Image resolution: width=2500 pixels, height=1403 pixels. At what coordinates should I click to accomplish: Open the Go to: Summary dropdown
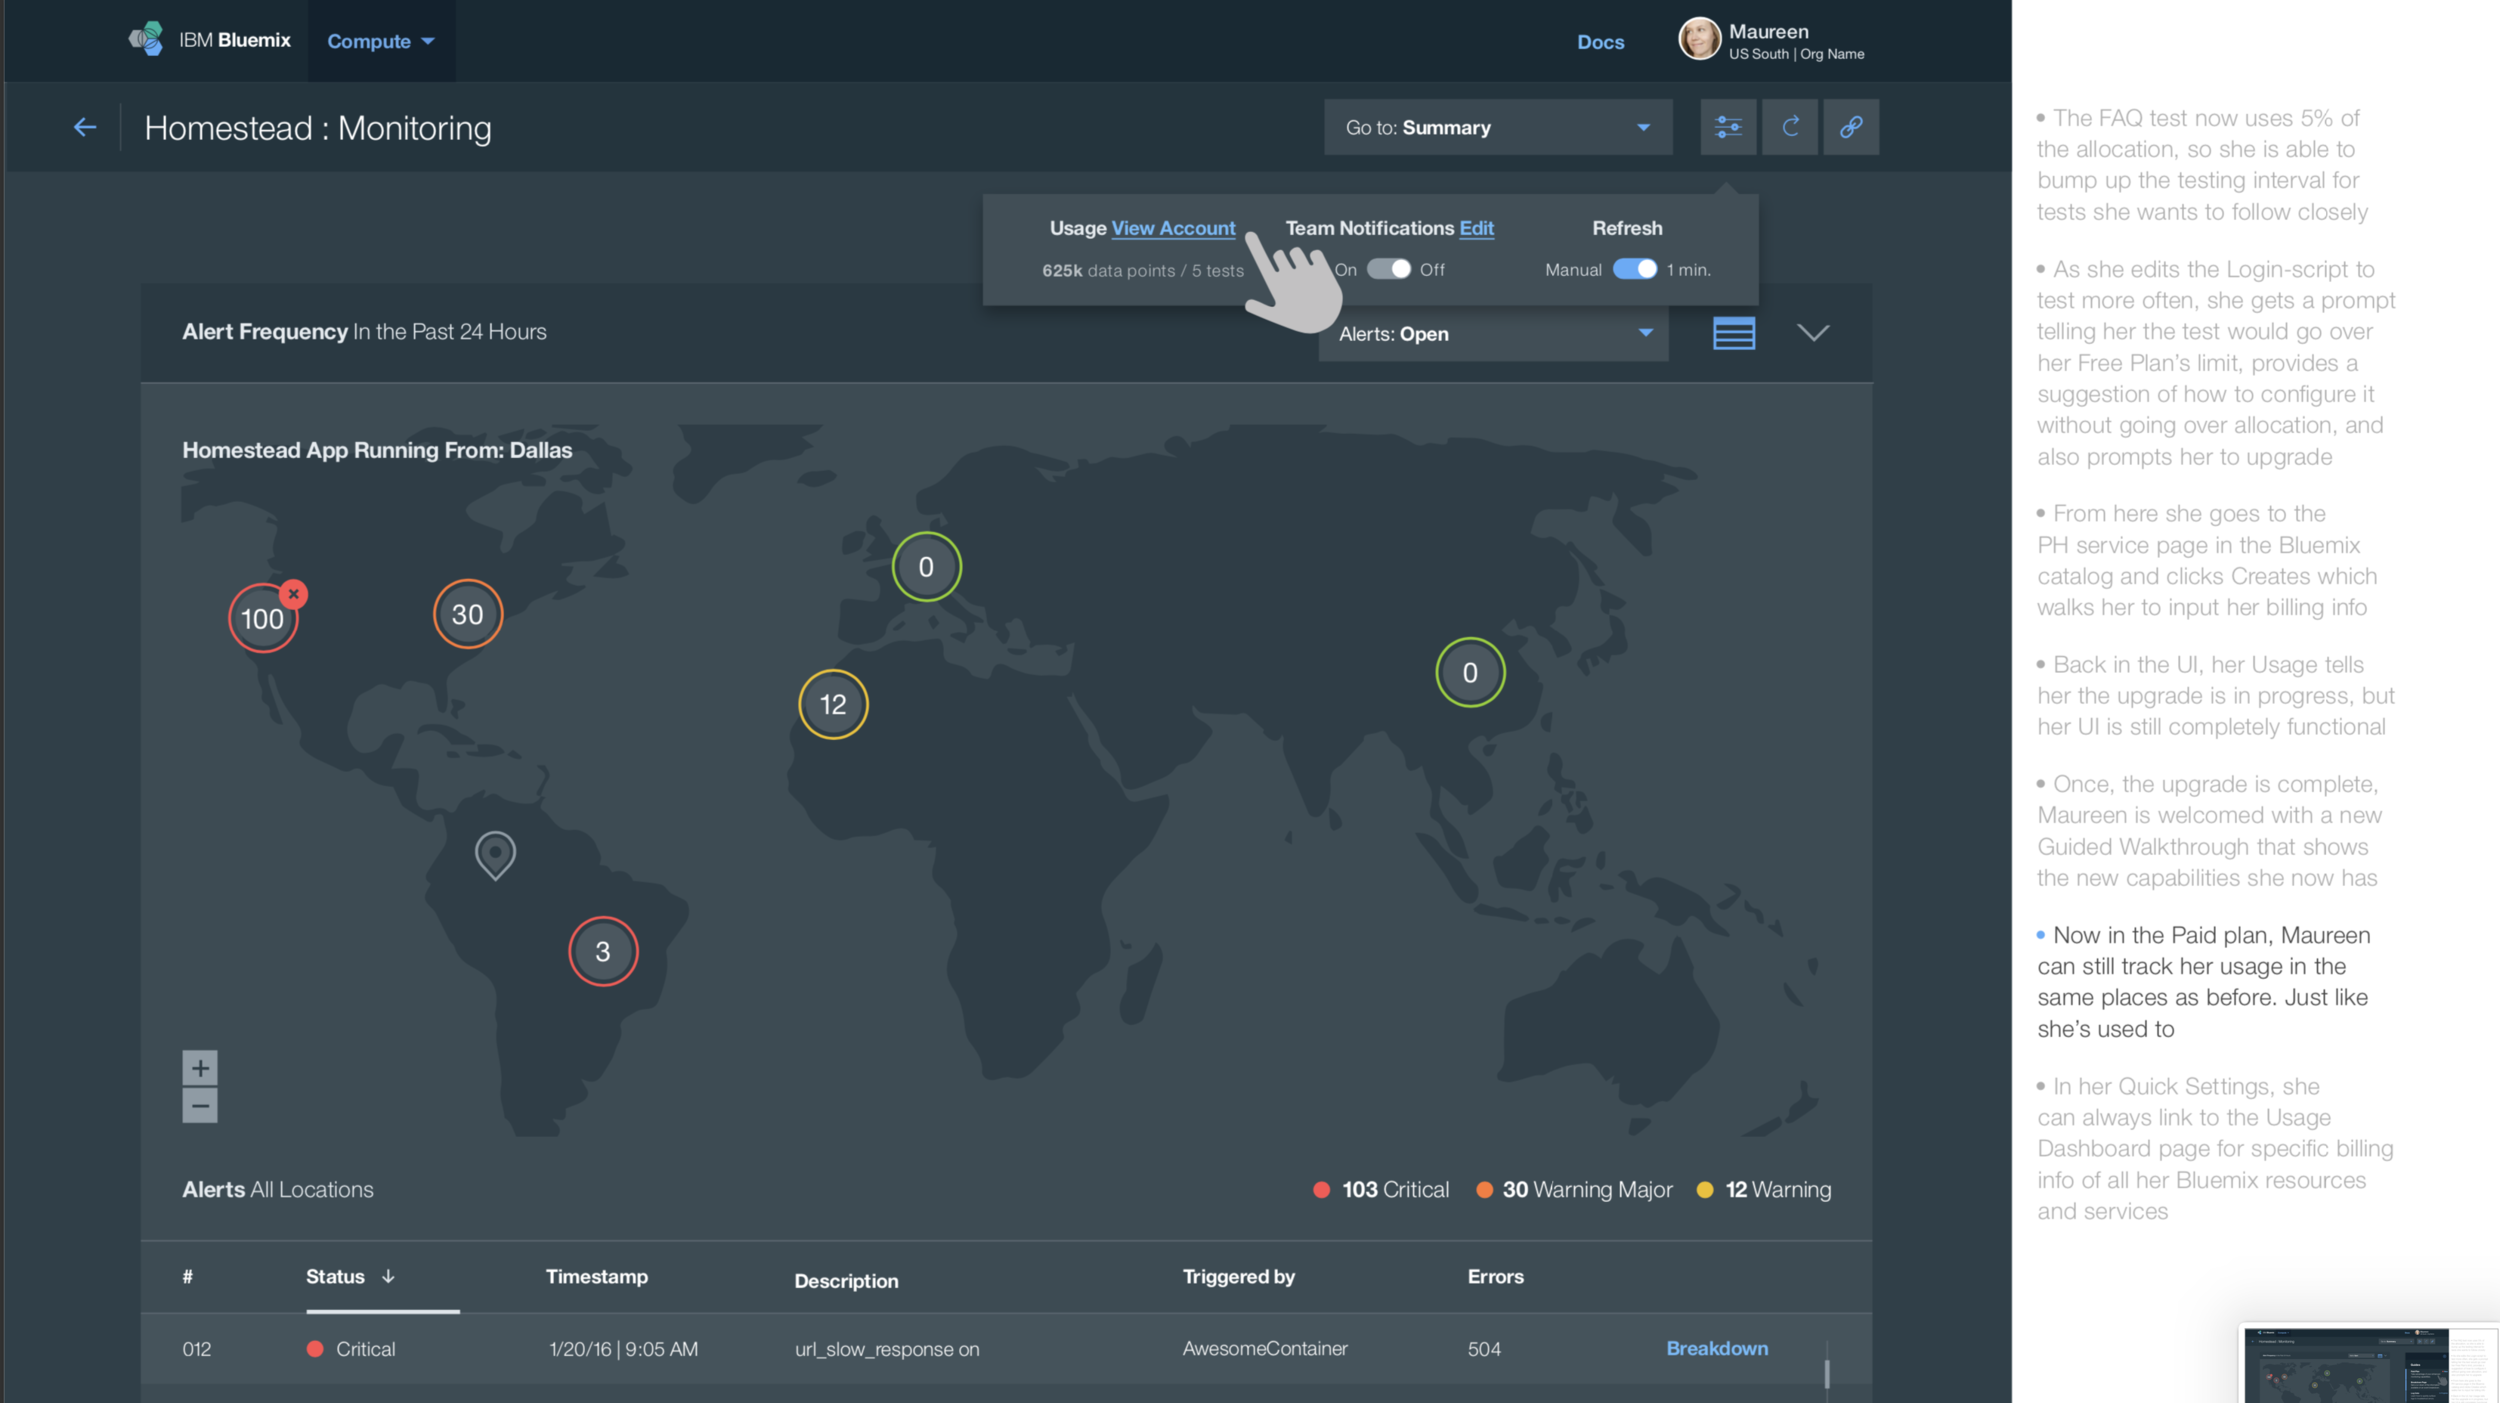pyautogui.click(x=1497, y=127)
